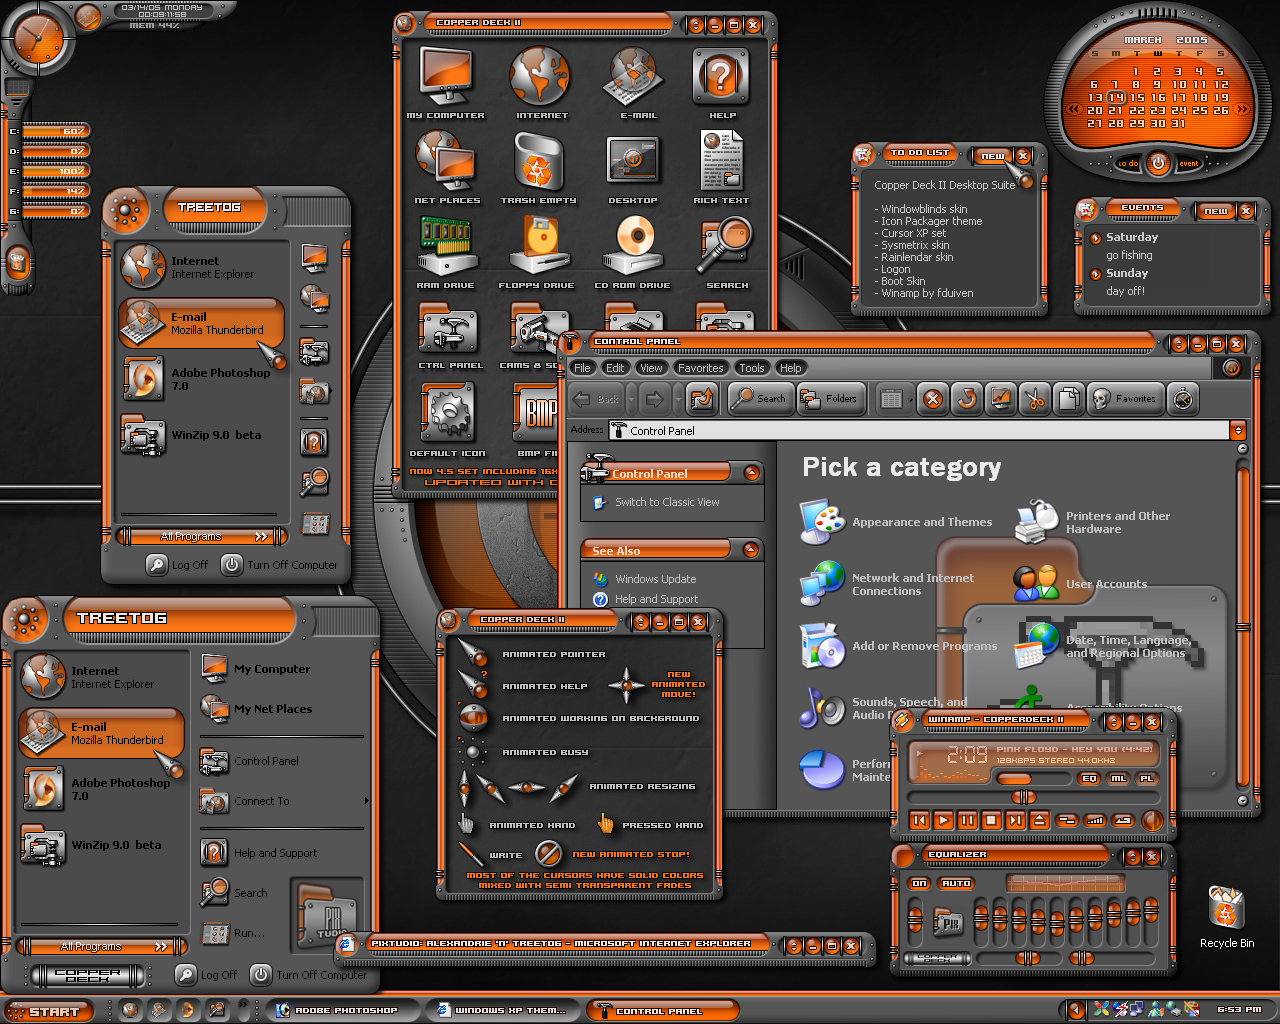Open the Default Icon gear icon
Viewport: 1280px width, 1024px height.
[x=447, y=413]
